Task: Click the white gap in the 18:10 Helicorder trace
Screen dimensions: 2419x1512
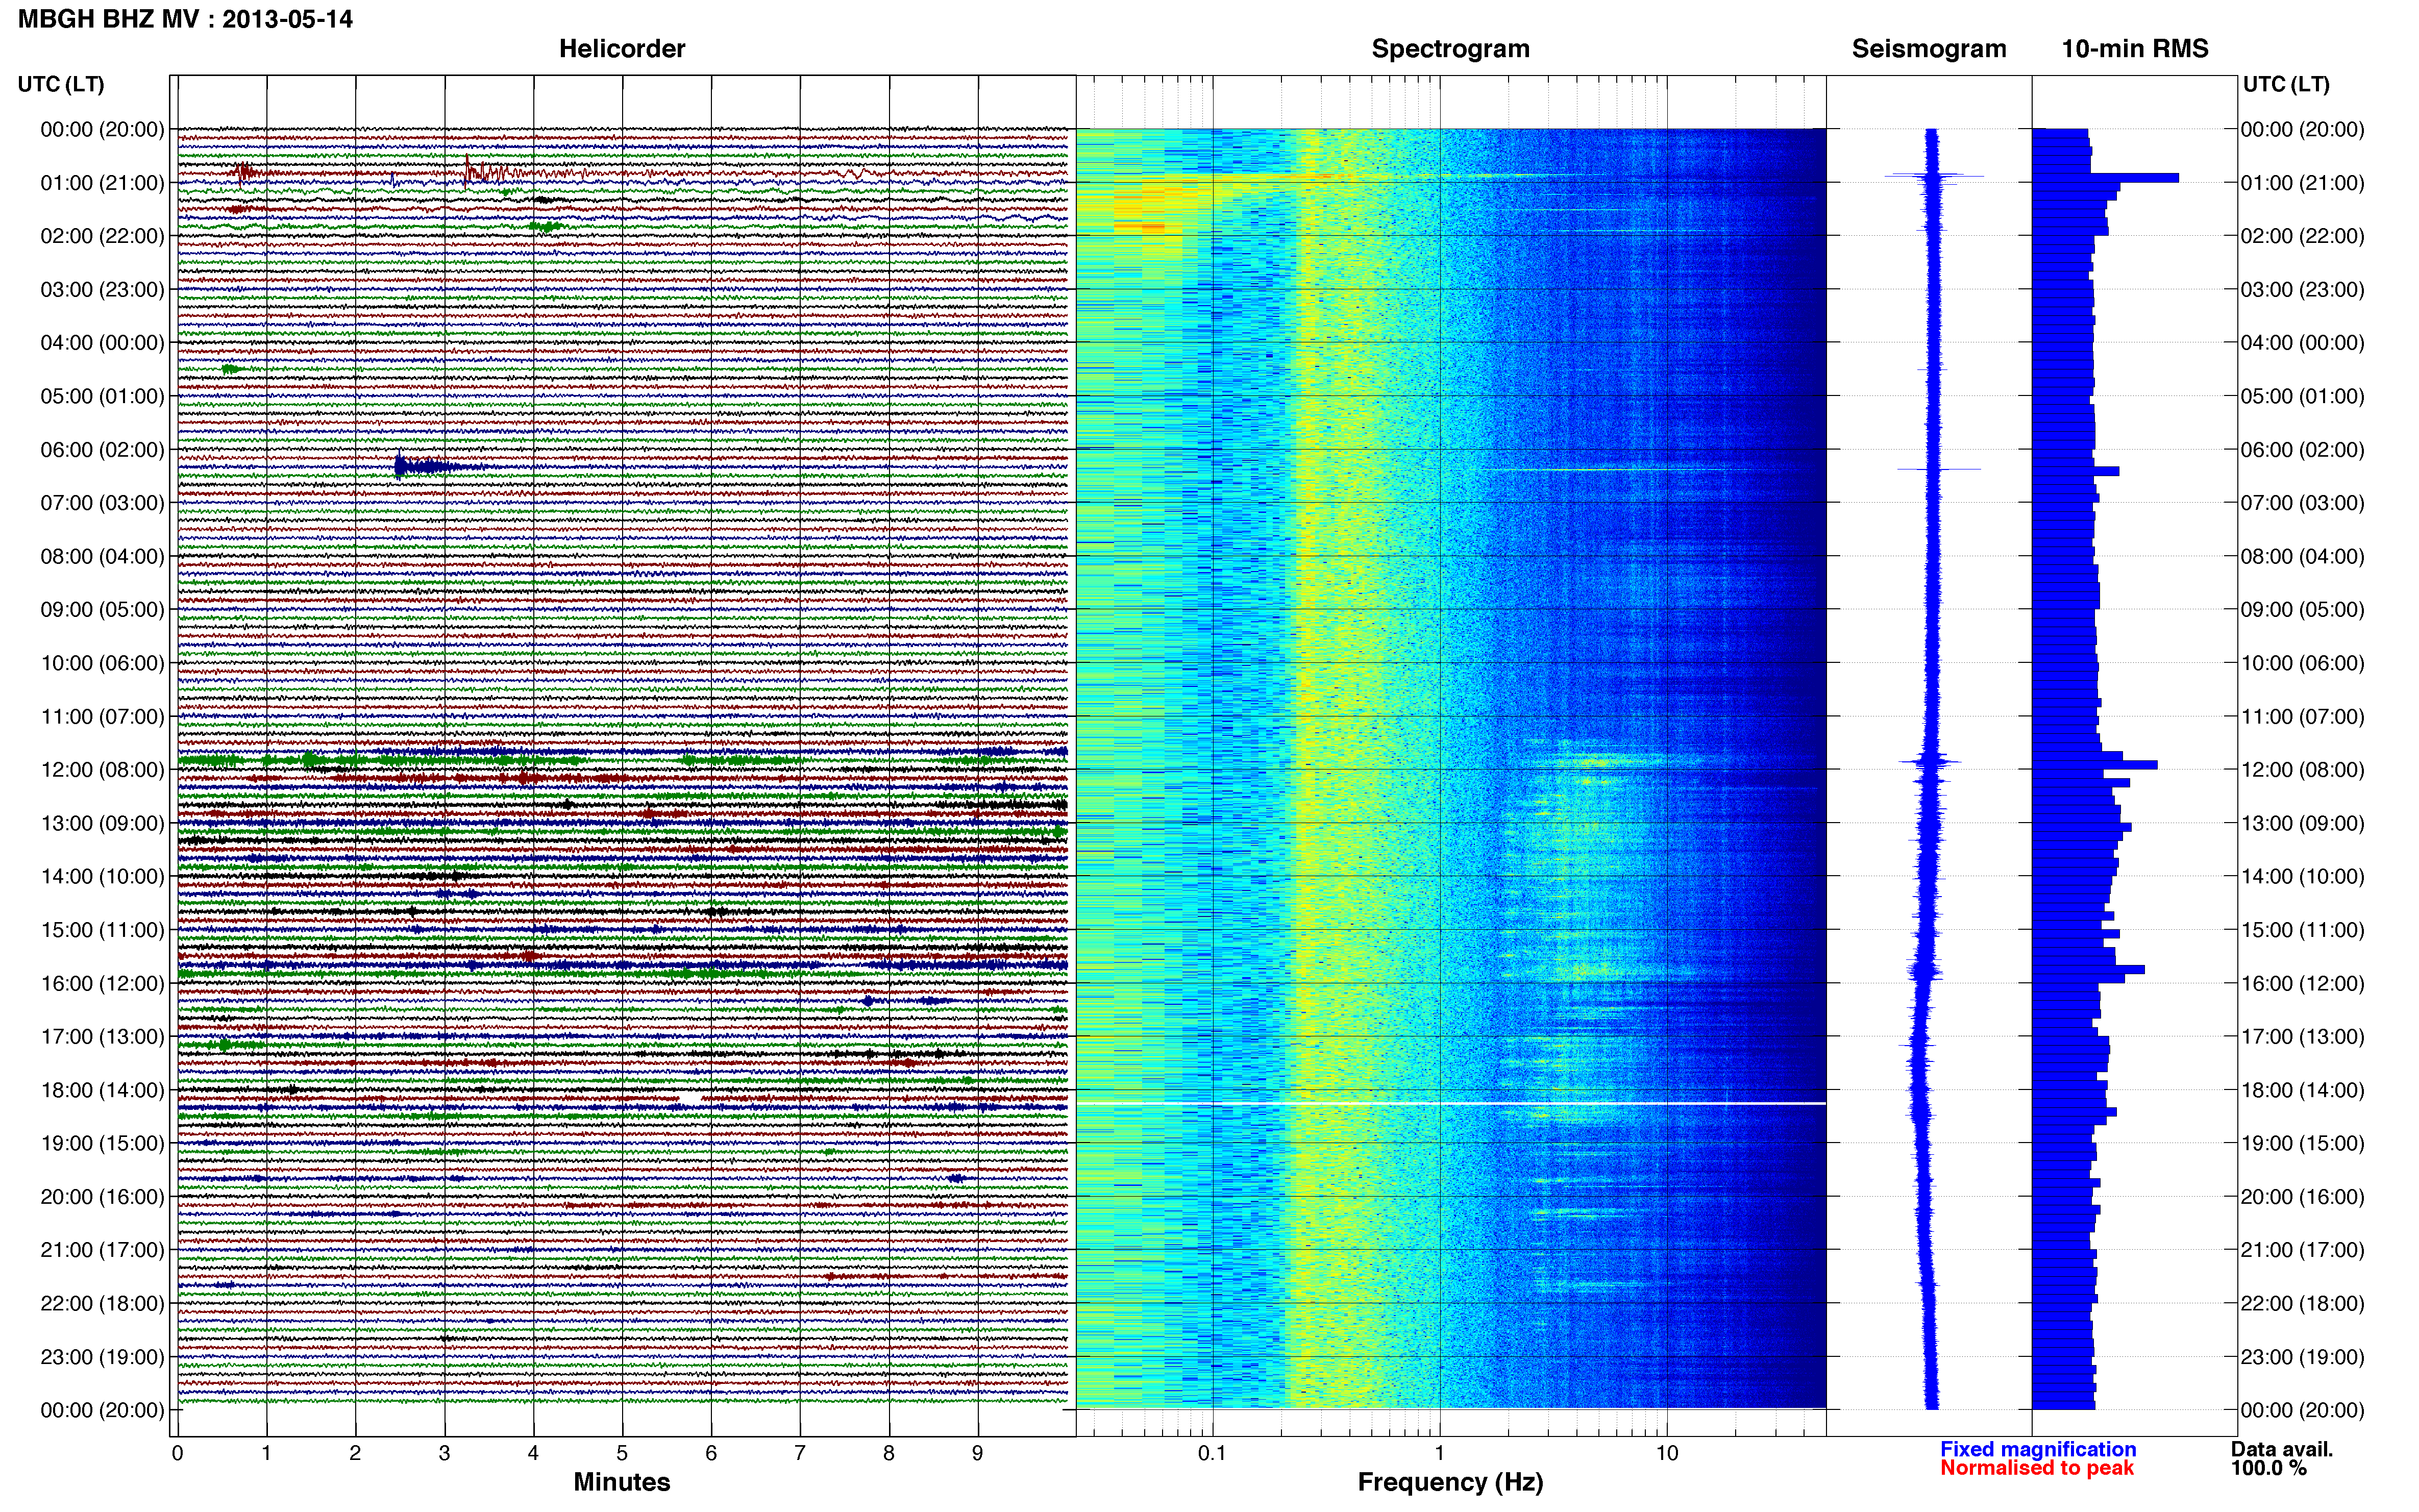Action: [689, 1098]
